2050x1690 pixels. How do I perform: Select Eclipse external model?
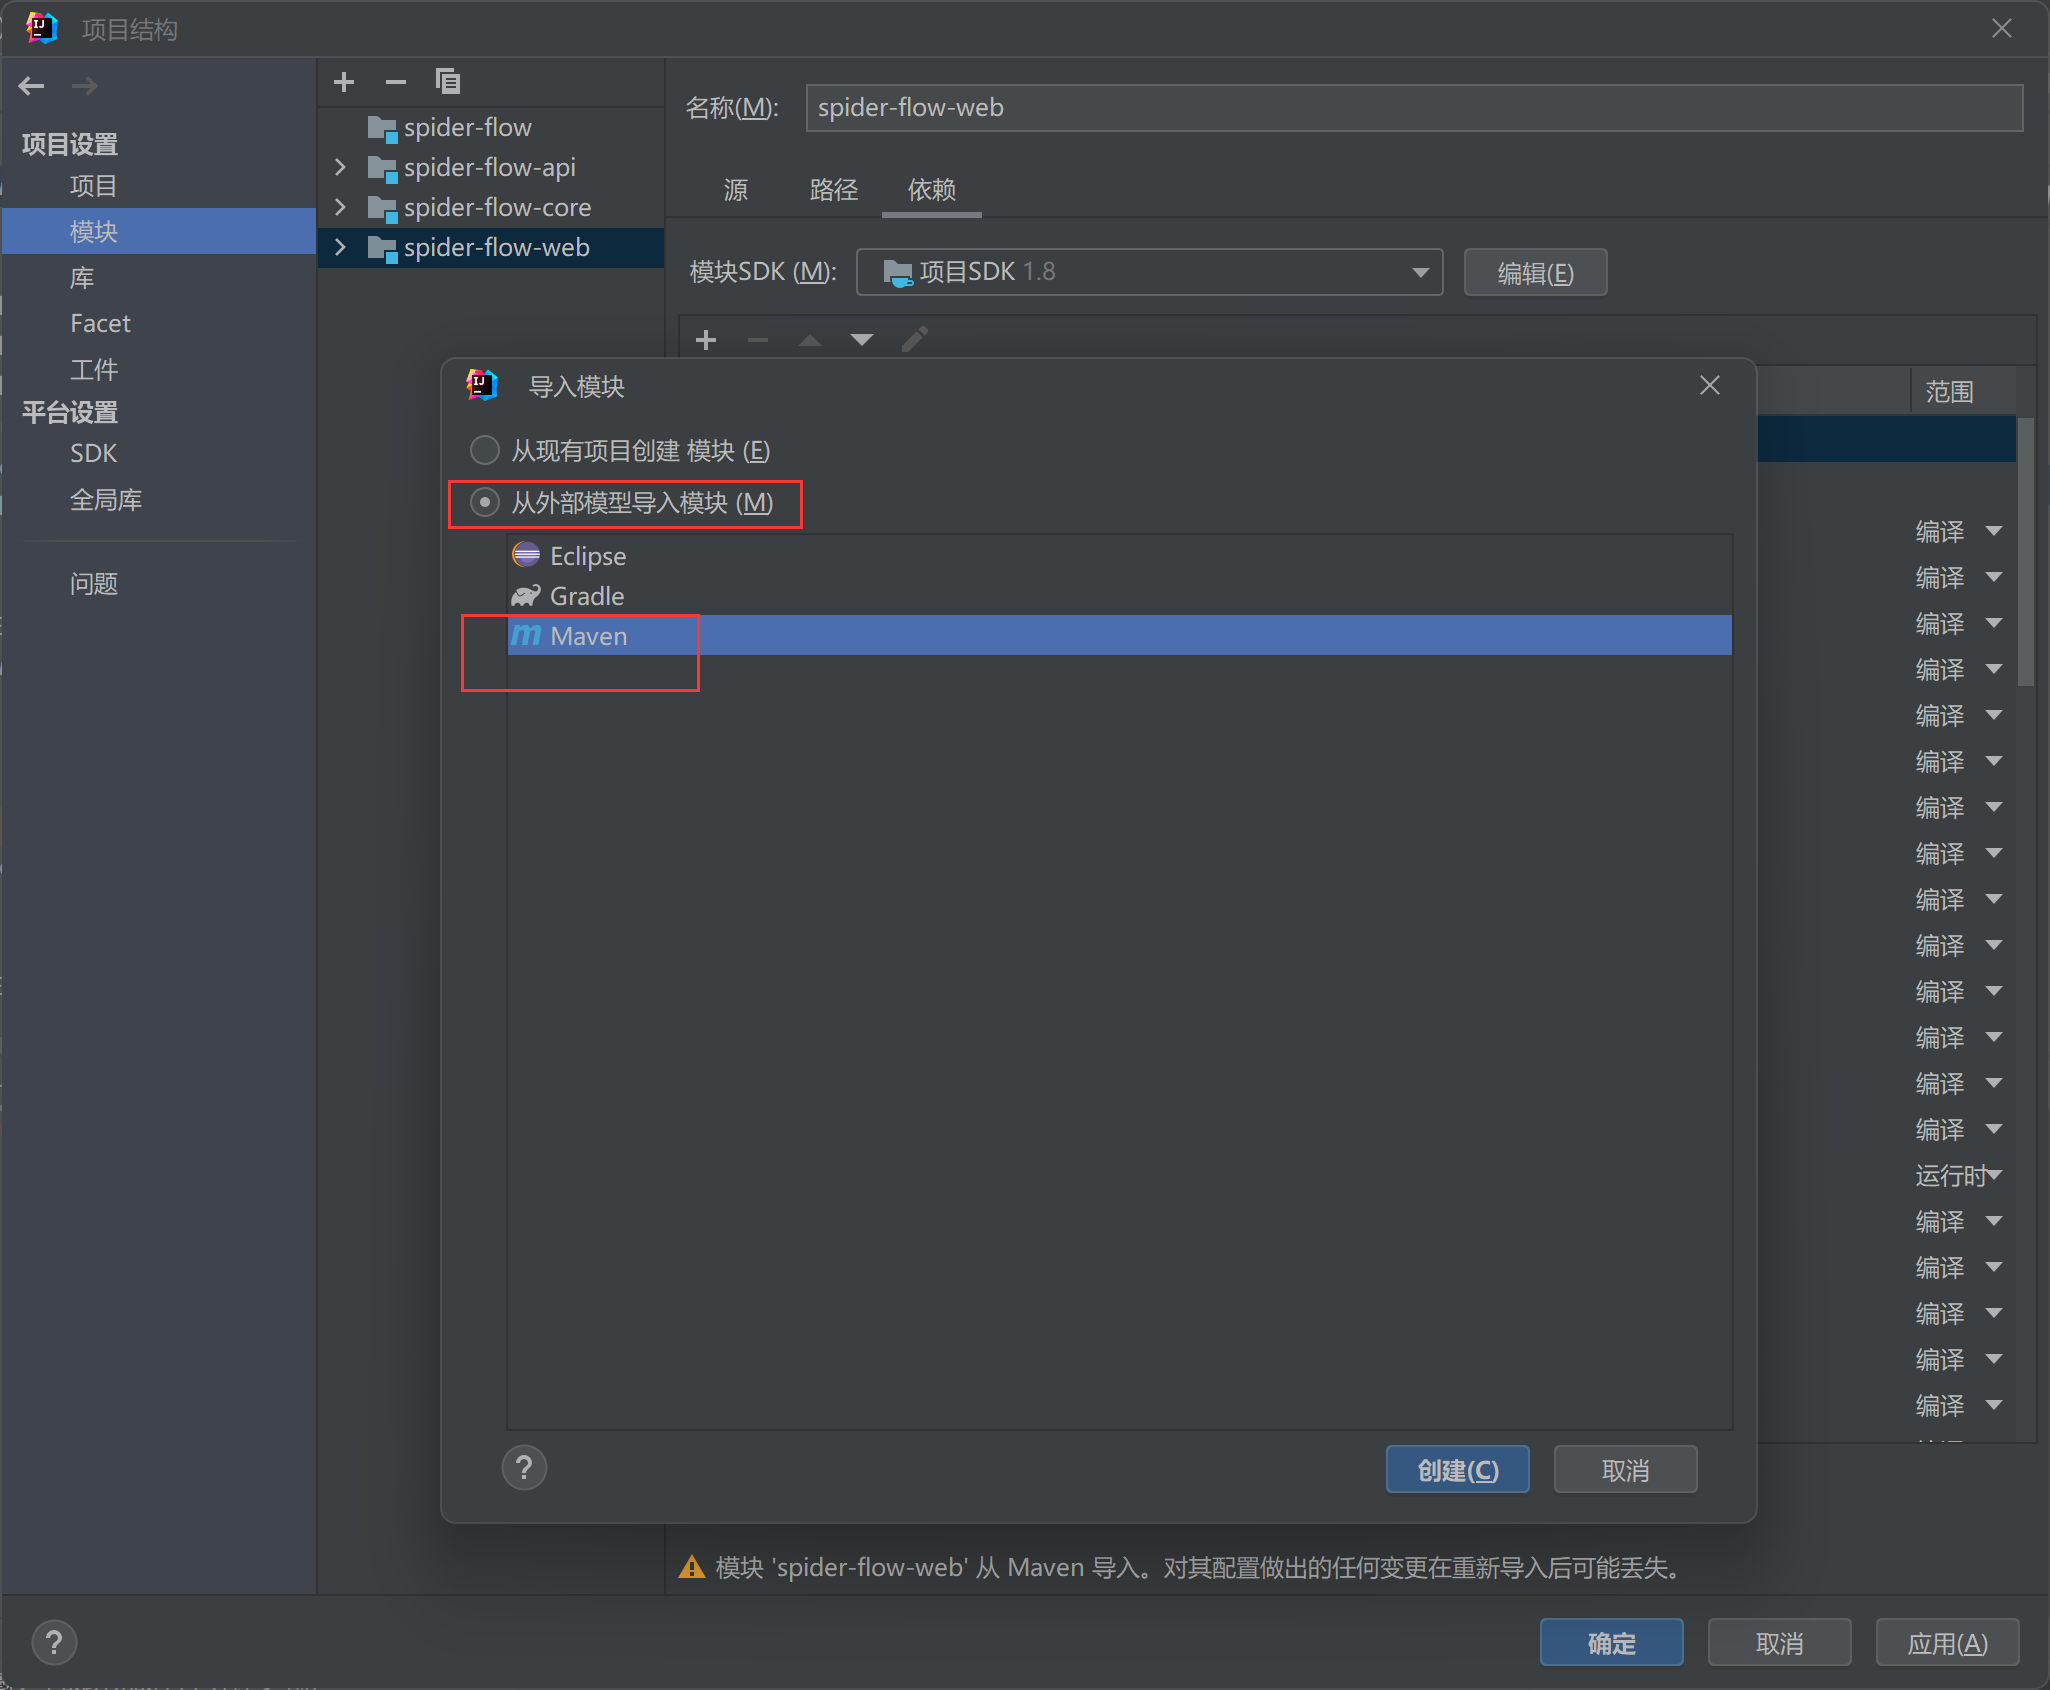1120,556
